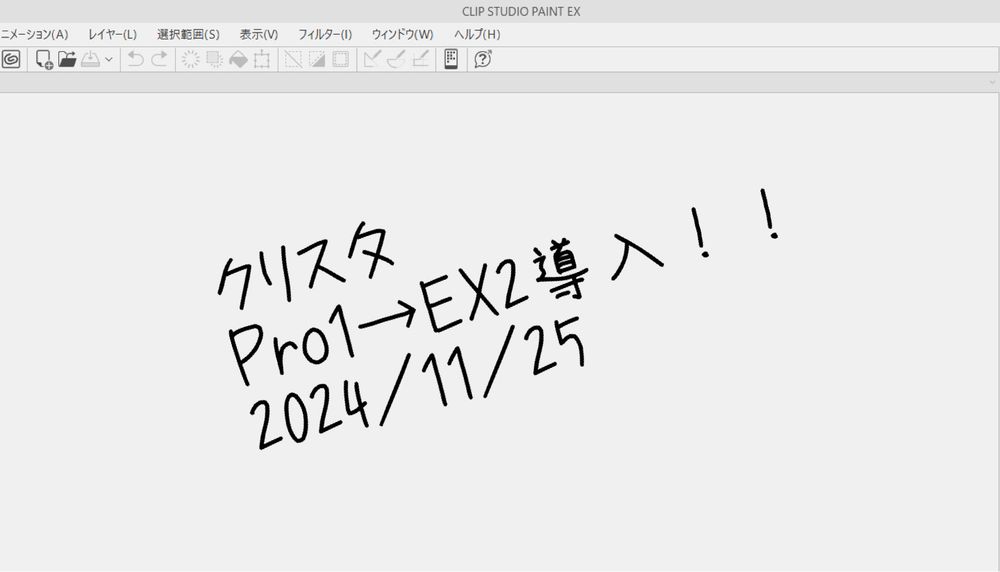The height and width of the screenshot is (572, 1000).
Task: Click the Fill bucket icon
Action: 238,59
